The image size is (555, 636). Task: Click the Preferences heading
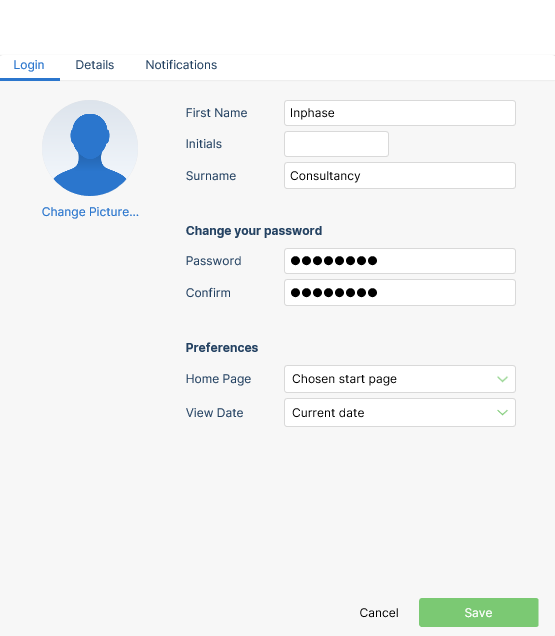222,348
